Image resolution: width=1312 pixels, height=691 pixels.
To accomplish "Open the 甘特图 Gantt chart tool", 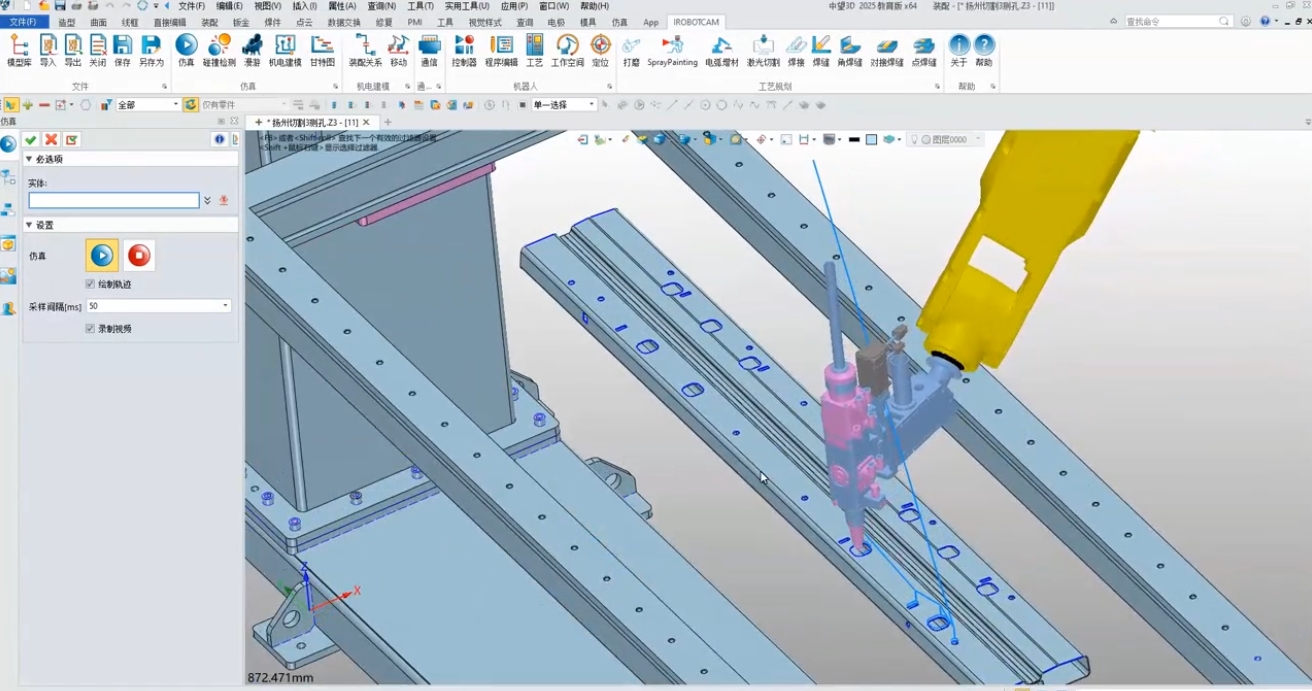I will point(322,50).
